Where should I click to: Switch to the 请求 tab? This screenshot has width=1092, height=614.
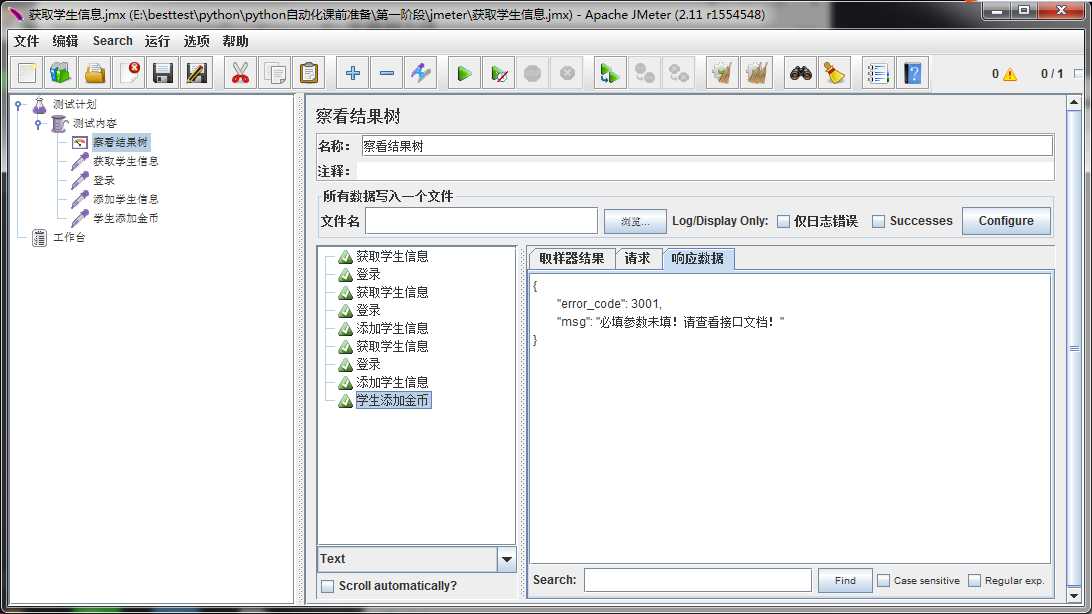(x=637, y=258)
